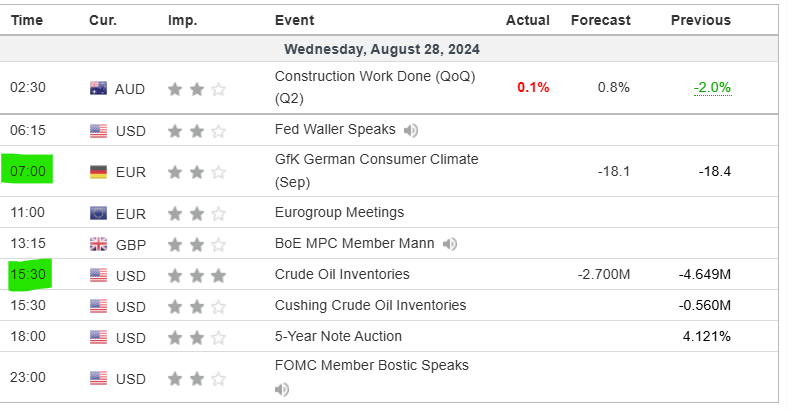Click speaker icon under FOMC Member Bostic Speaks
The image size is (788, 411).
coord(282,388)
